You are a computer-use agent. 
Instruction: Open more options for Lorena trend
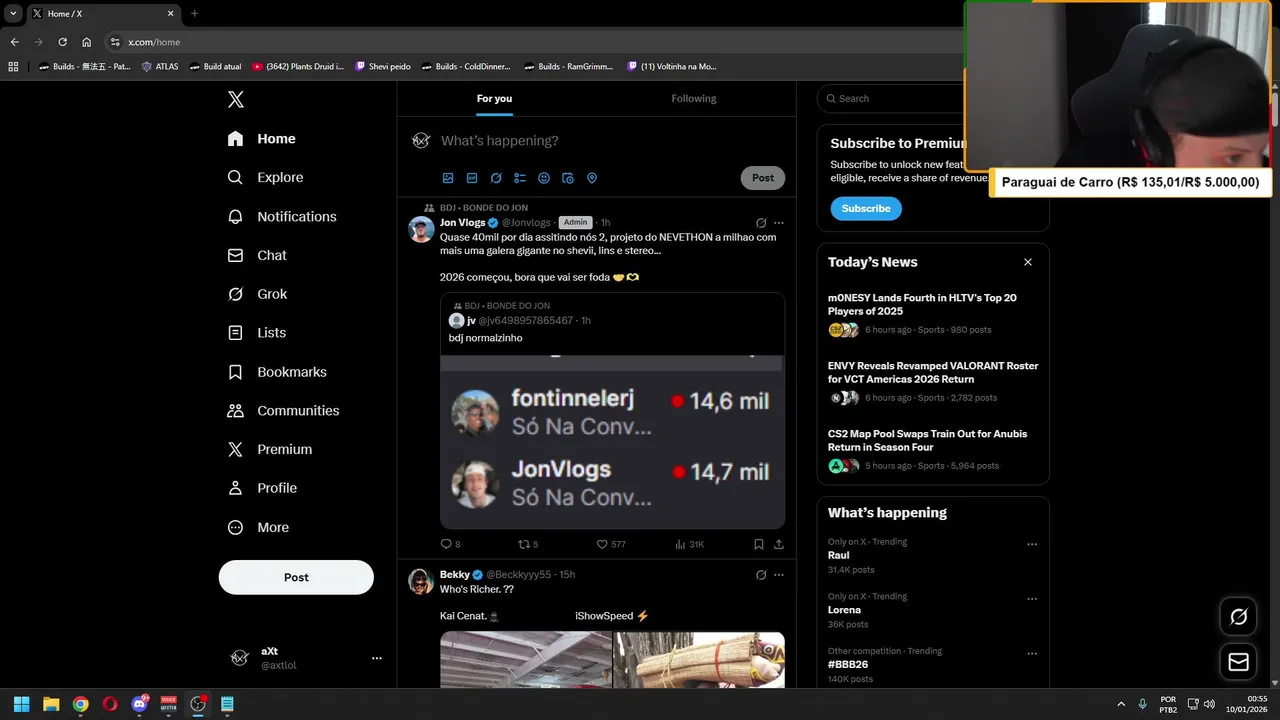coord(1032,599)
